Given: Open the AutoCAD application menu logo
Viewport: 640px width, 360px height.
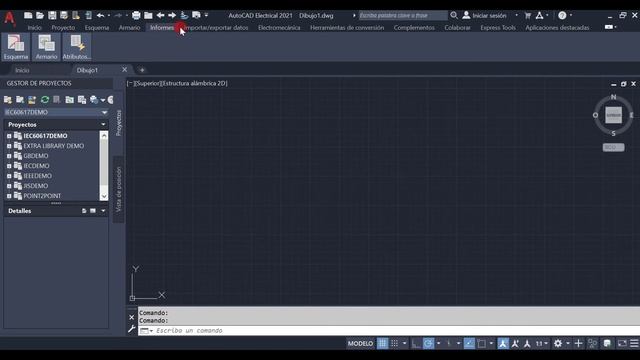Looking at the screenshot, I should click(9, 18).
